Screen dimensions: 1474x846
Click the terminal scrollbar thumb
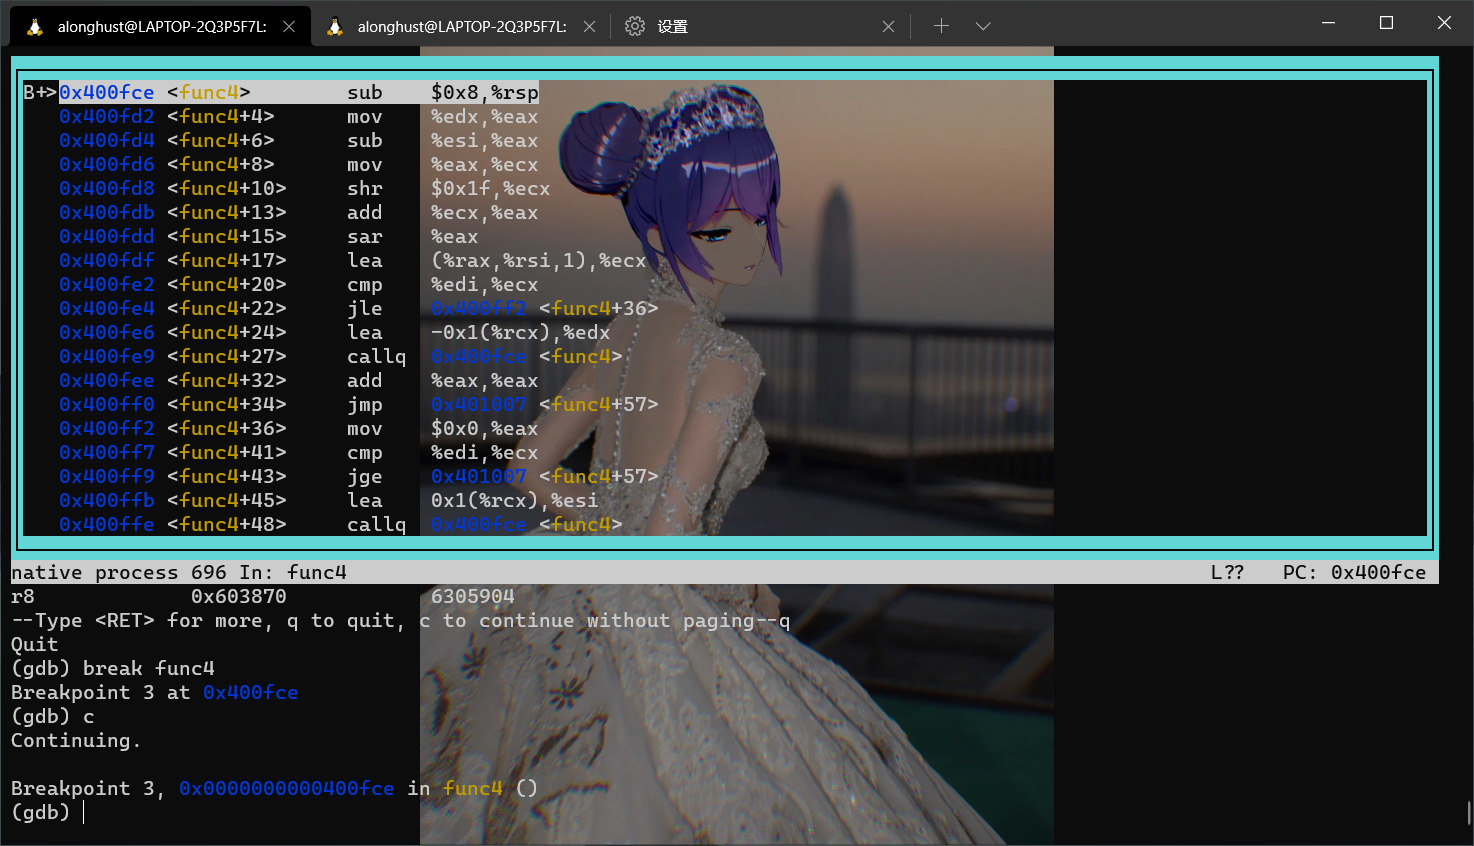click(1468, 812)
